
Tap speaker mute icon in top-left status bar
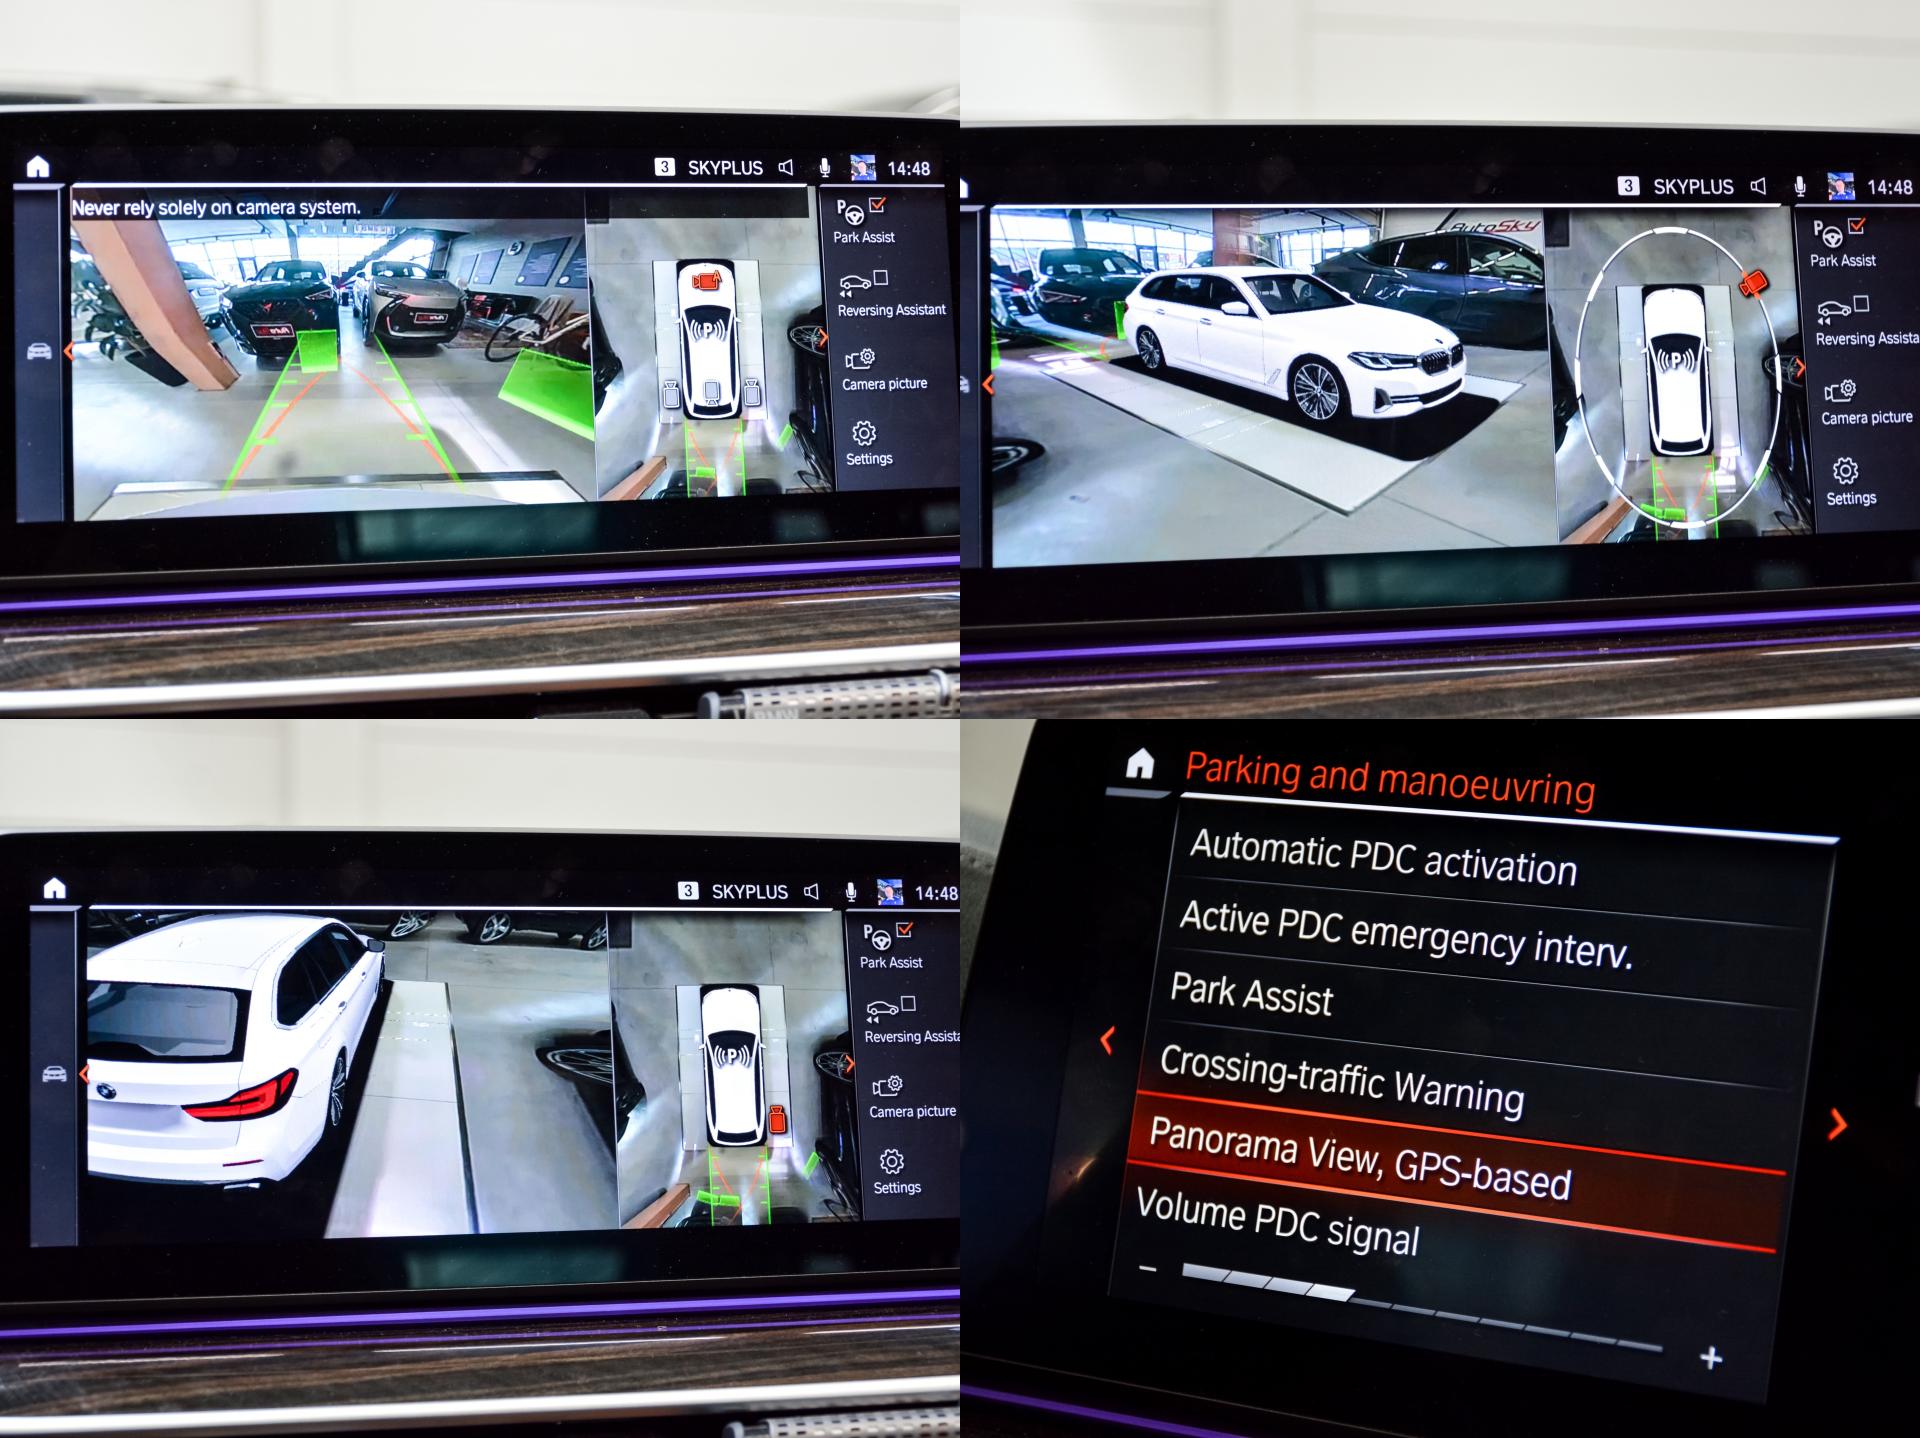[786, 167]
